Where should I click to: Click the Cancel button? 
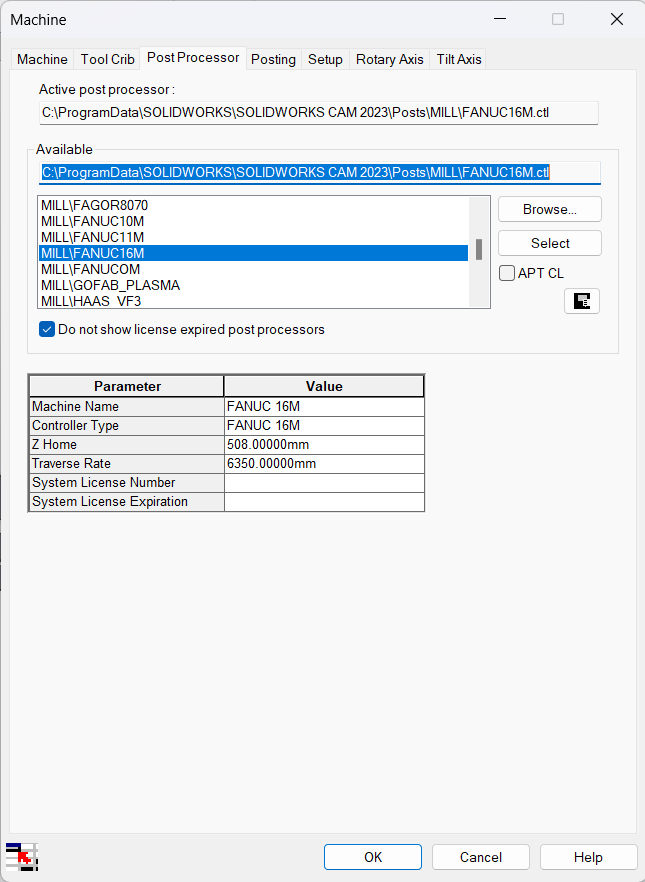pos(480,857)
